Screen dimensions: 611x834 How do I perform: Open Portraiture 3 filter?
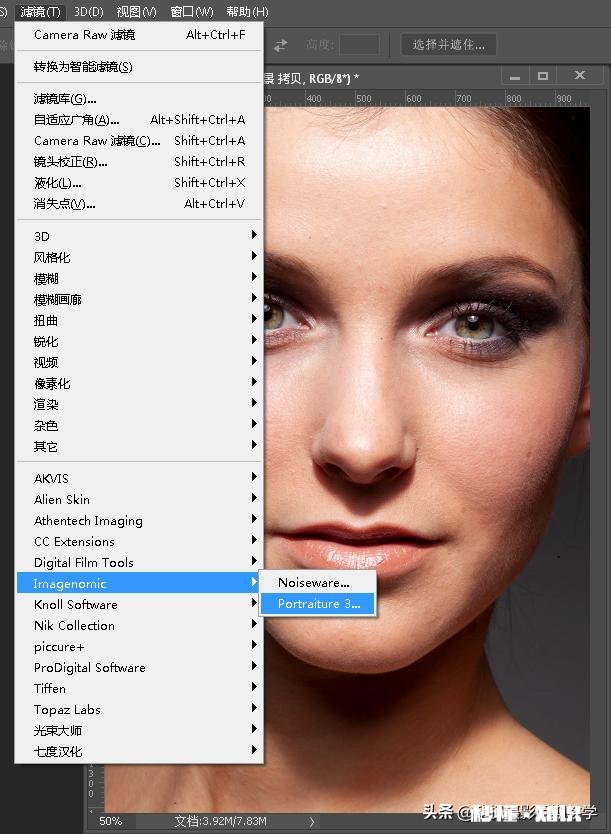pos(318,604)
